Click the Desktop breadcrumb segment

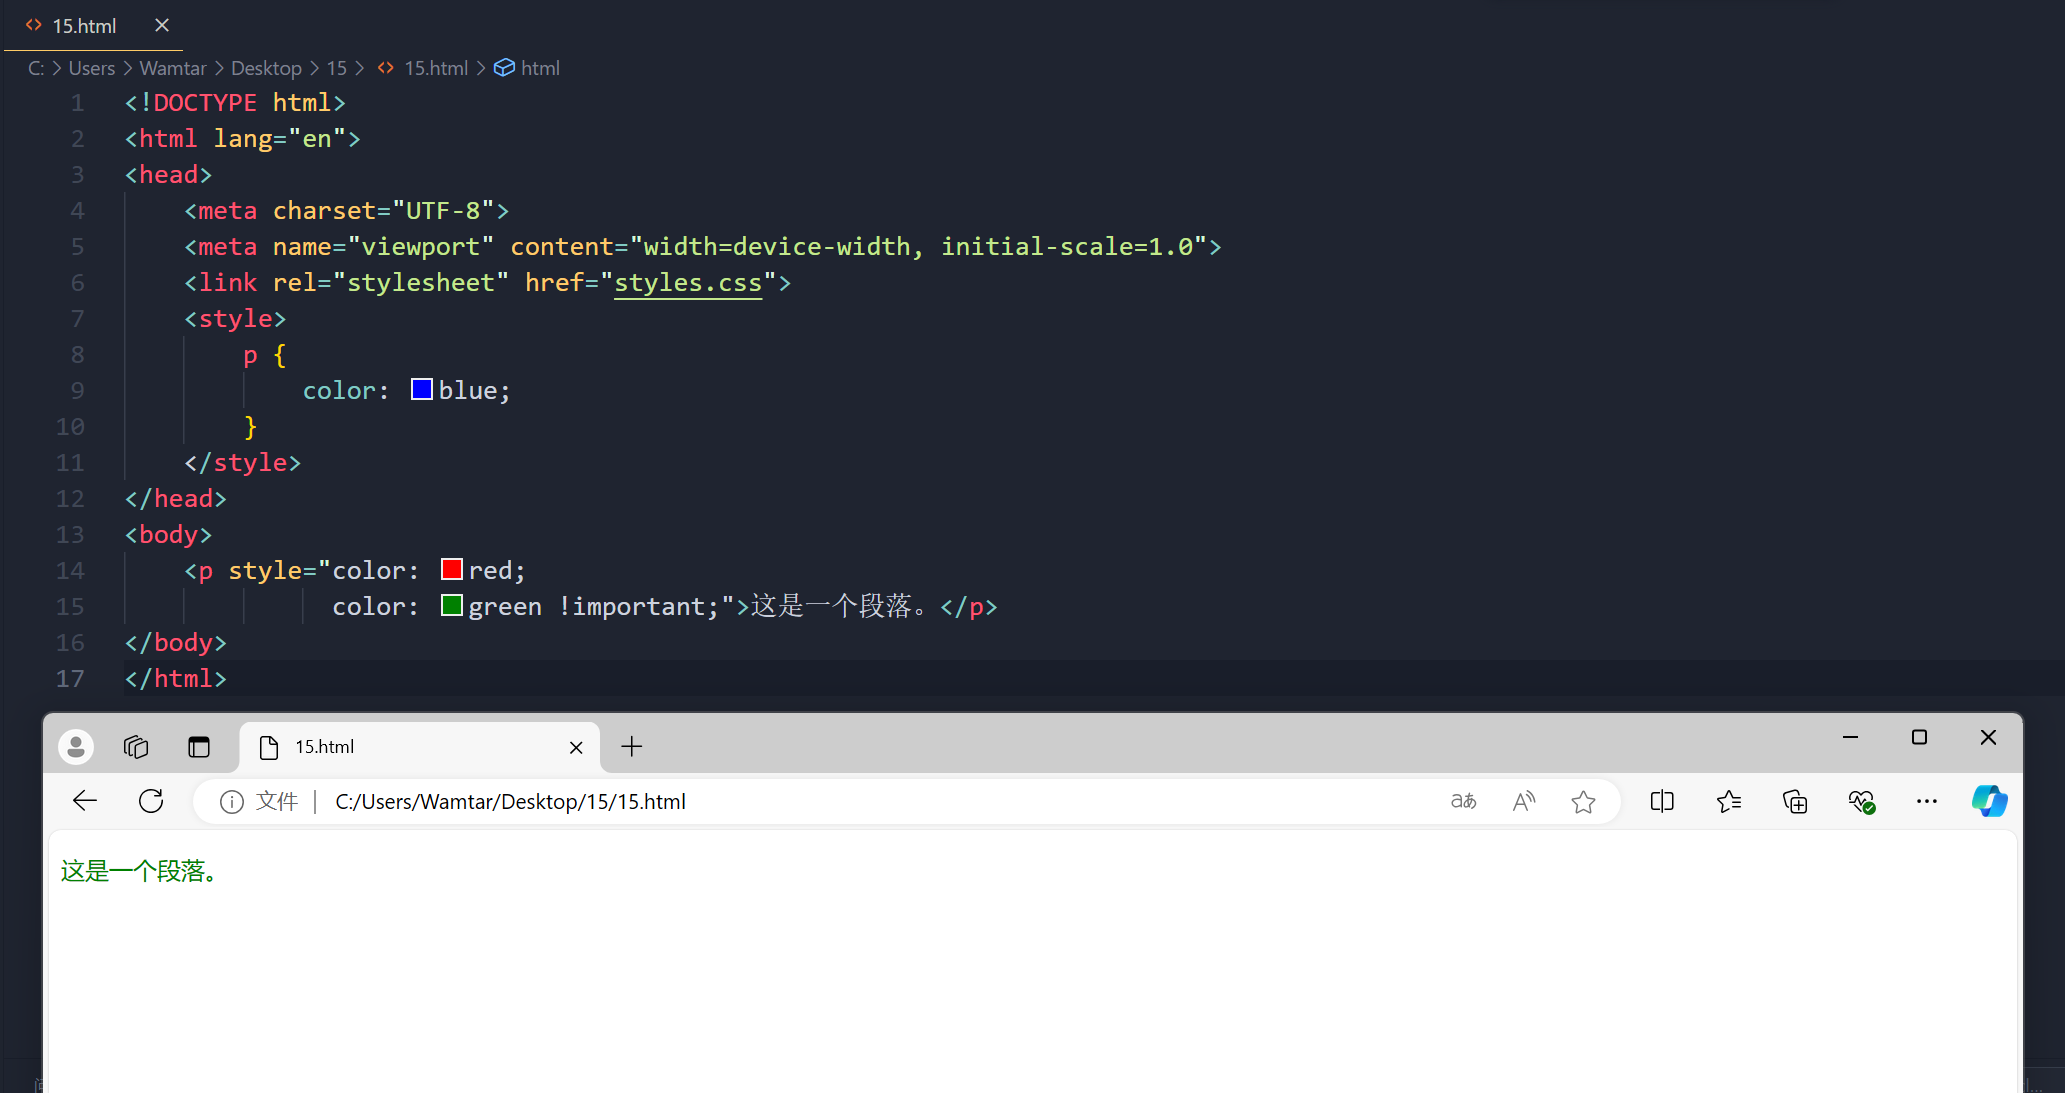pyautogui.click(x=266, y=68)
